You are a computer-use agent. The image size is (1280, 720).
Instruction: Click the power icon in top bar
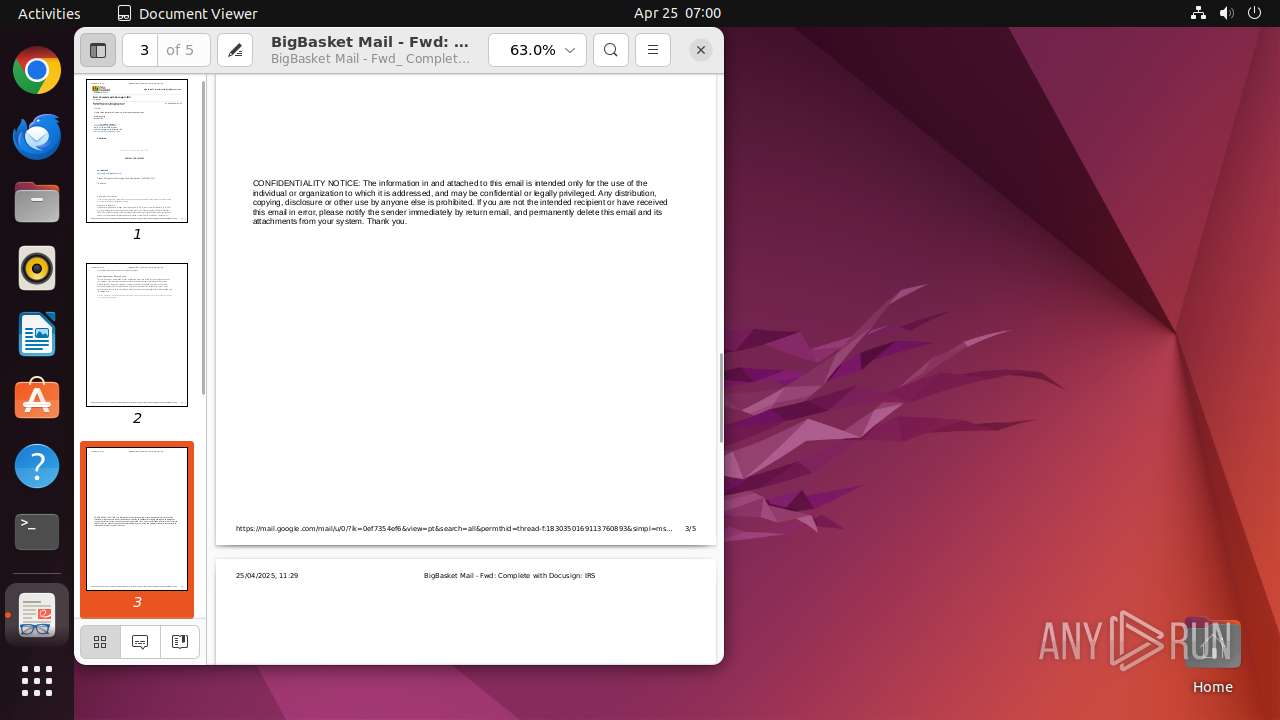pos(1254,13)
